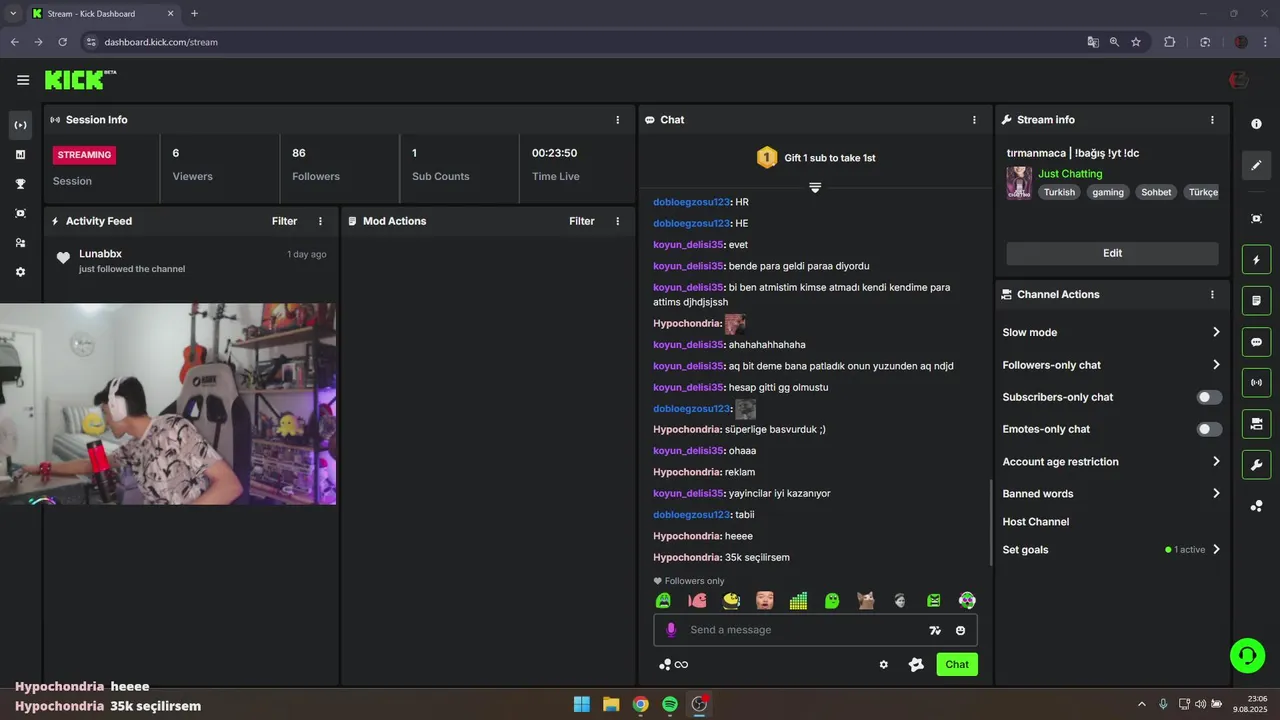This screenshot has width=1280, height=720.
Task: Open Mod Actions three-dot menu
Action: tap(618, 221)
